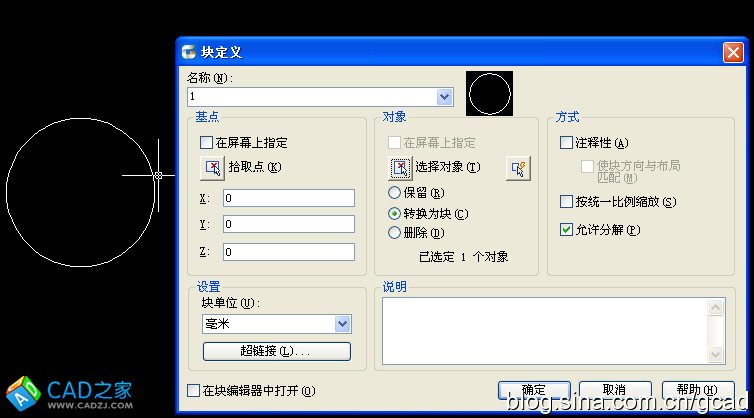754x418 pixels.
Task: Uncheck the 允许分解 checkbox
Action: pyautogui.click(x=567, y=230)
